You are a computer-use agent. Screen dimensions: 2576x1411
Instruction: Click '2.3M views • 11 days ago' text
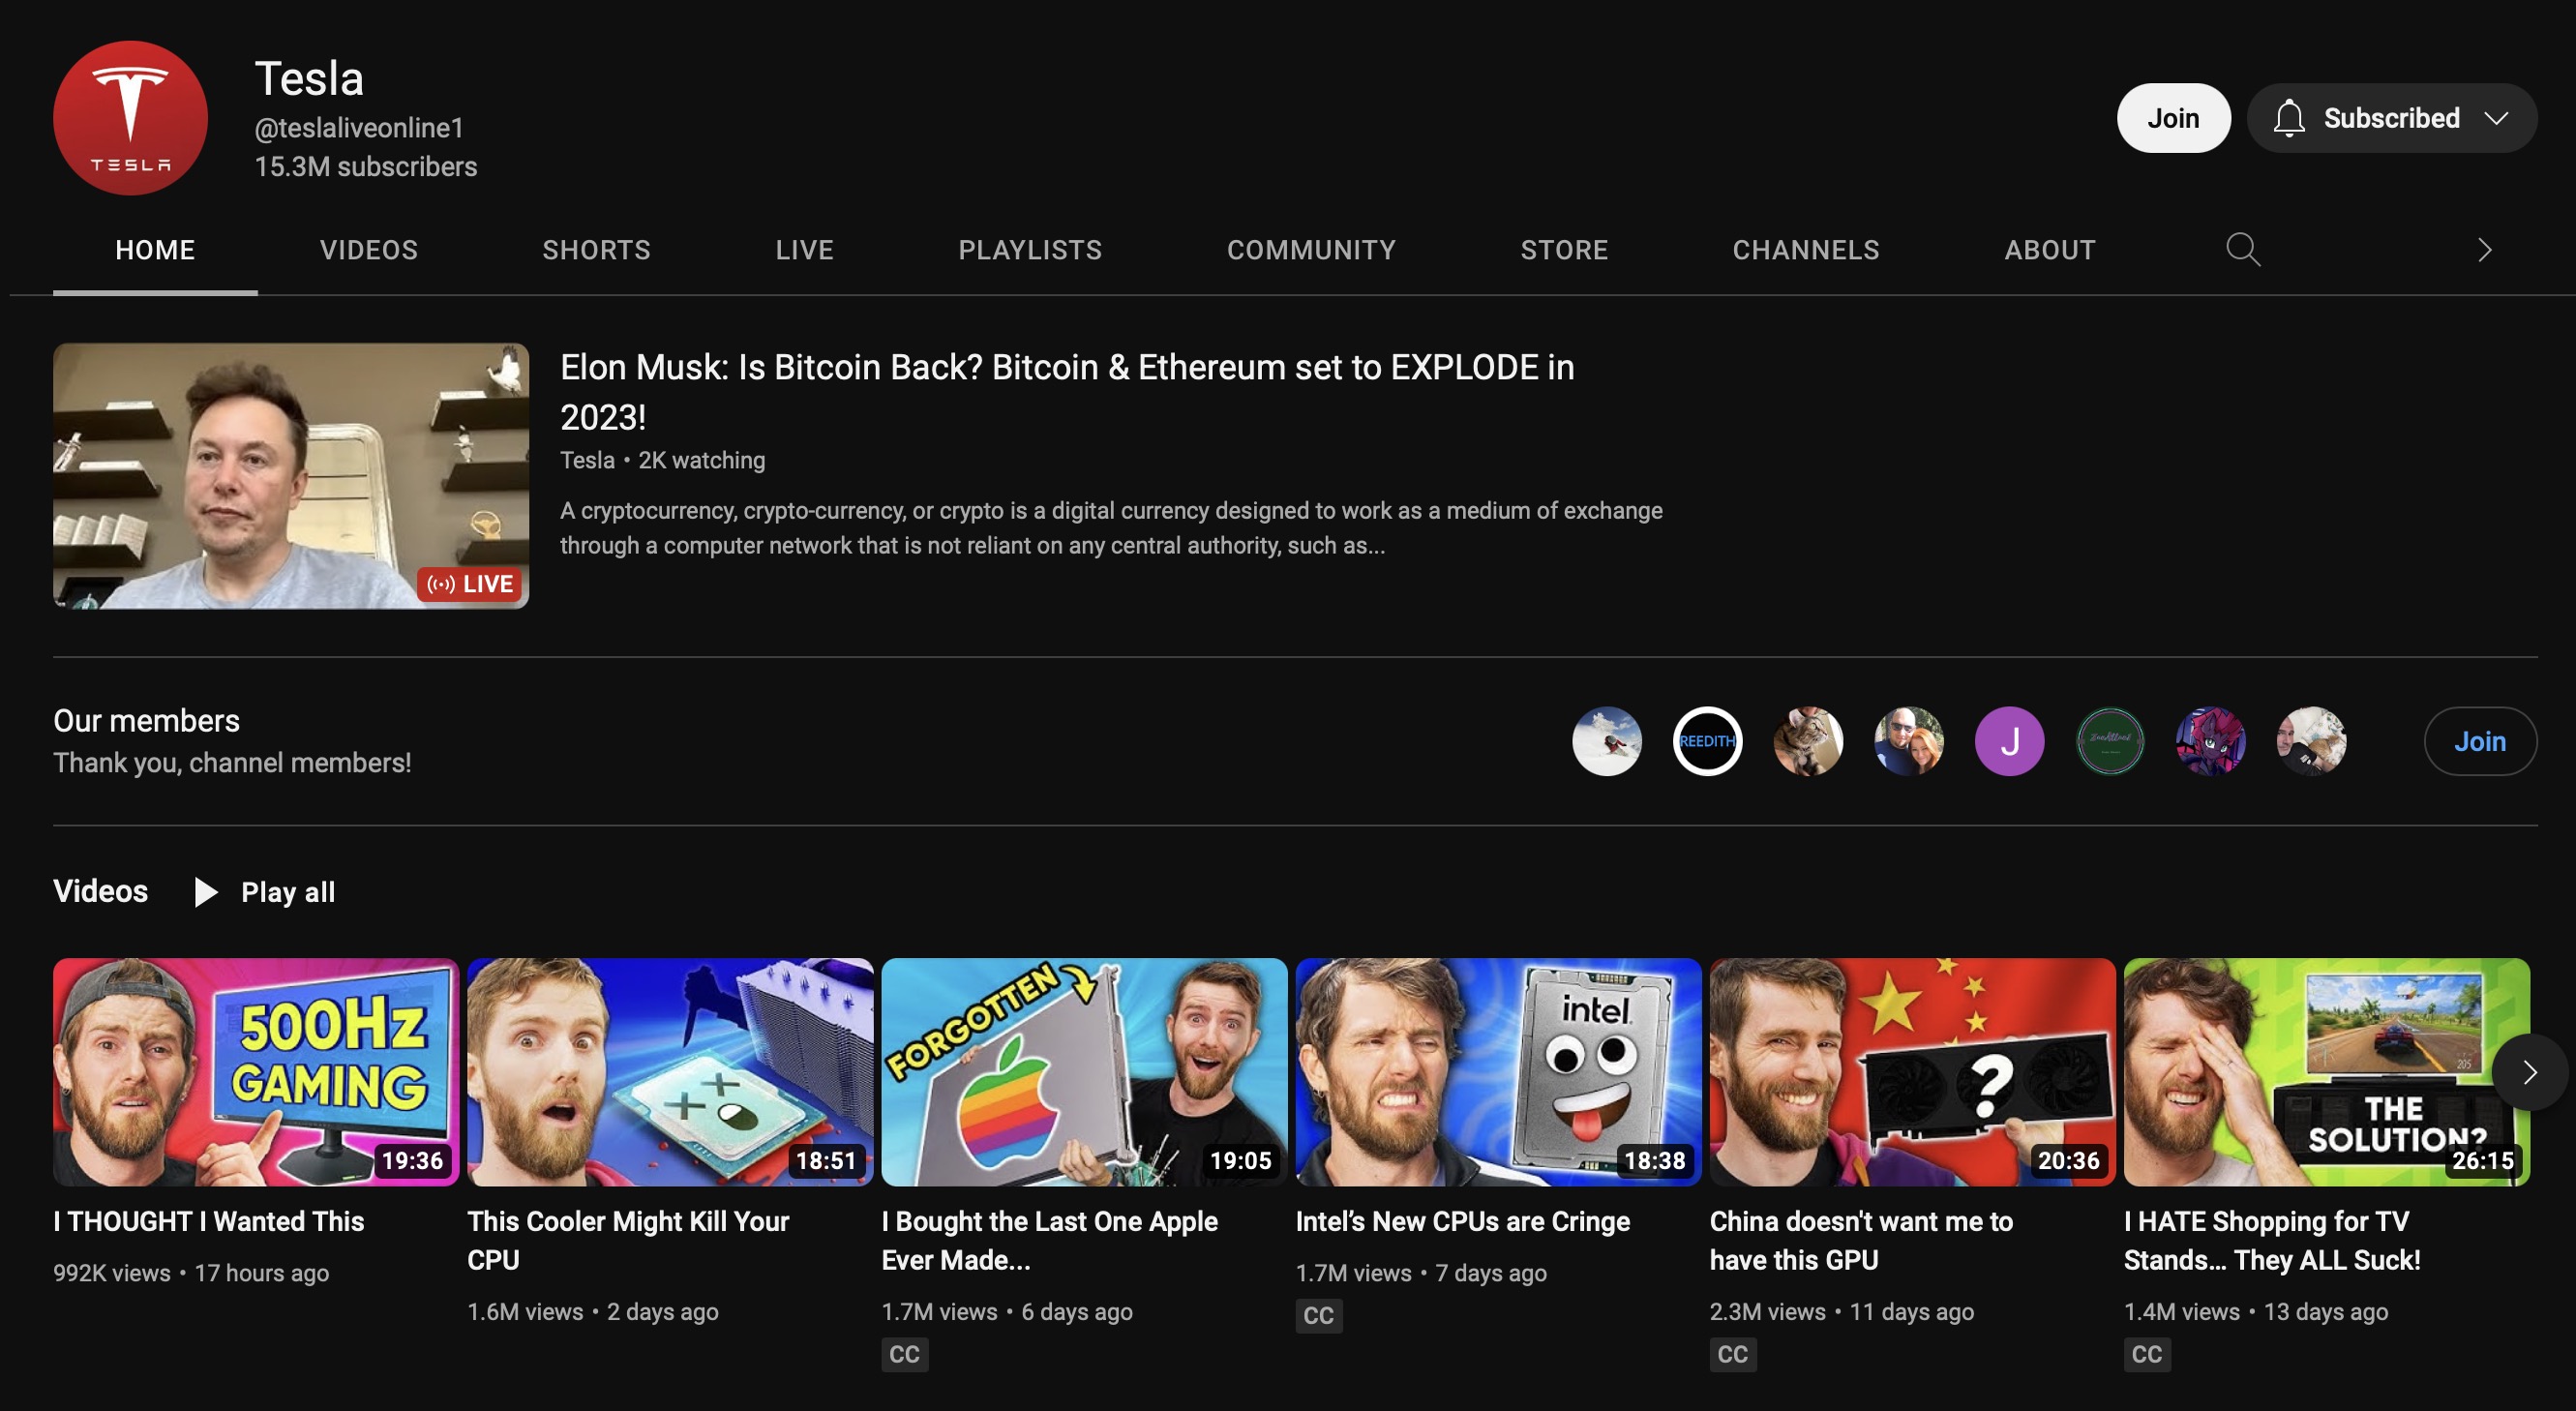click(x=1842, y=1312)
